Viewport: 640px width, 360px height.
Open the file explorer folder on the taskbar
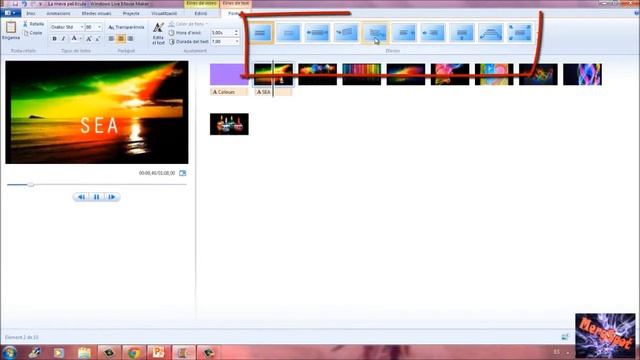click(x=84, y=352)
